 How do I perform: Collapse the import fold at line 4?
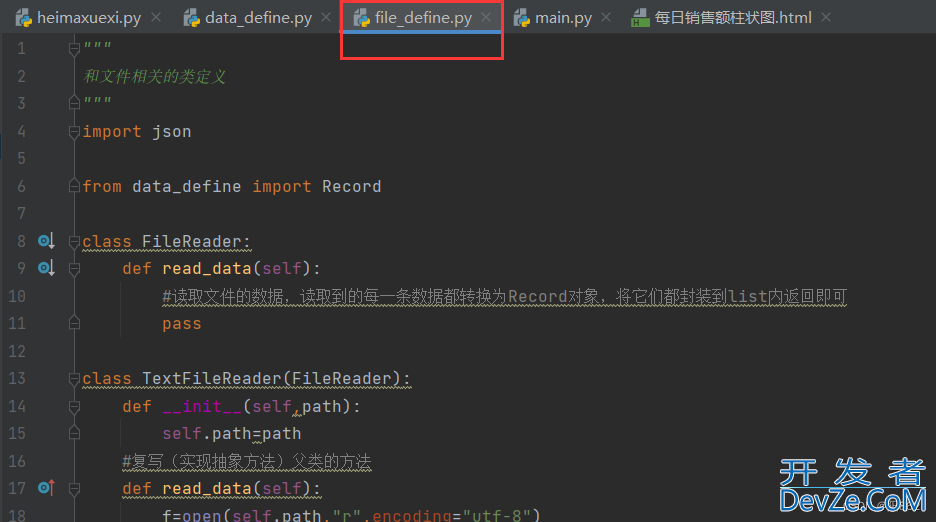(x=74, y=131)
